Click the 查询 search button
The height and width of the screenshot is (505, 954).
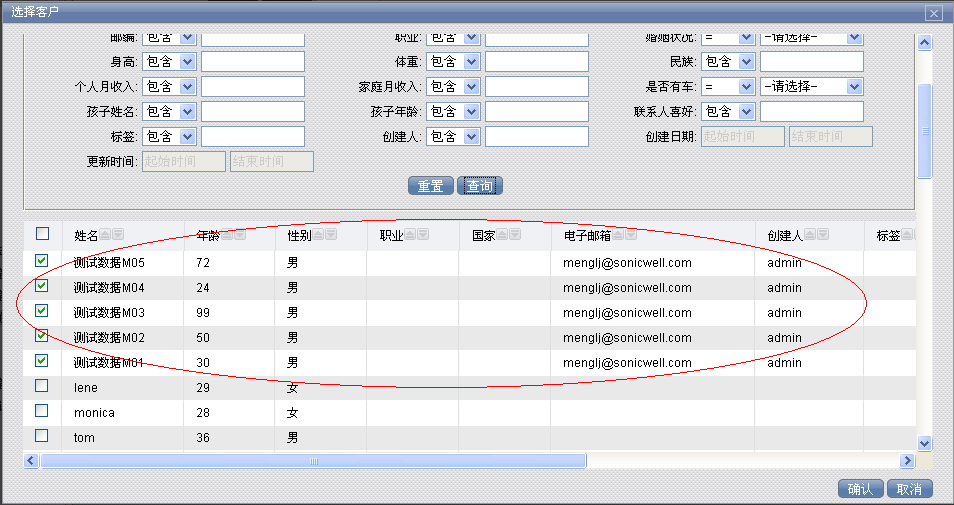(480, 186)
